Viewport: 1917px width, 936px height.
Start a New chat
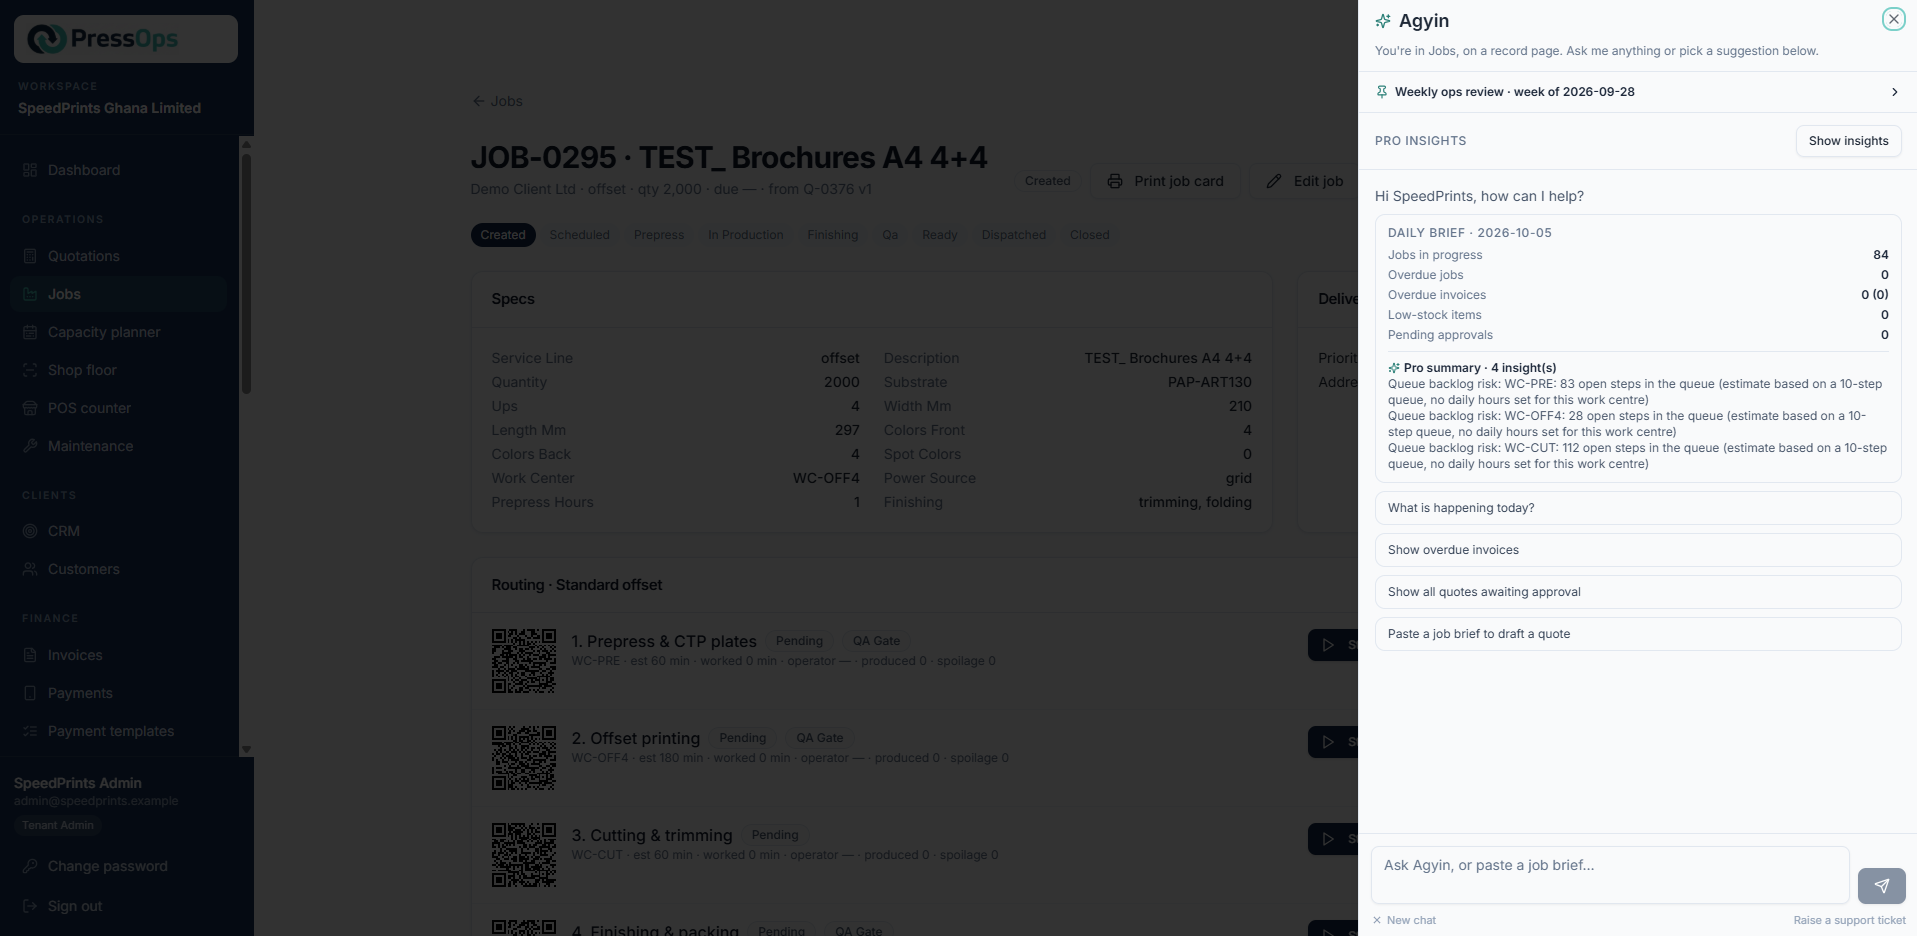click(1404, 920)
